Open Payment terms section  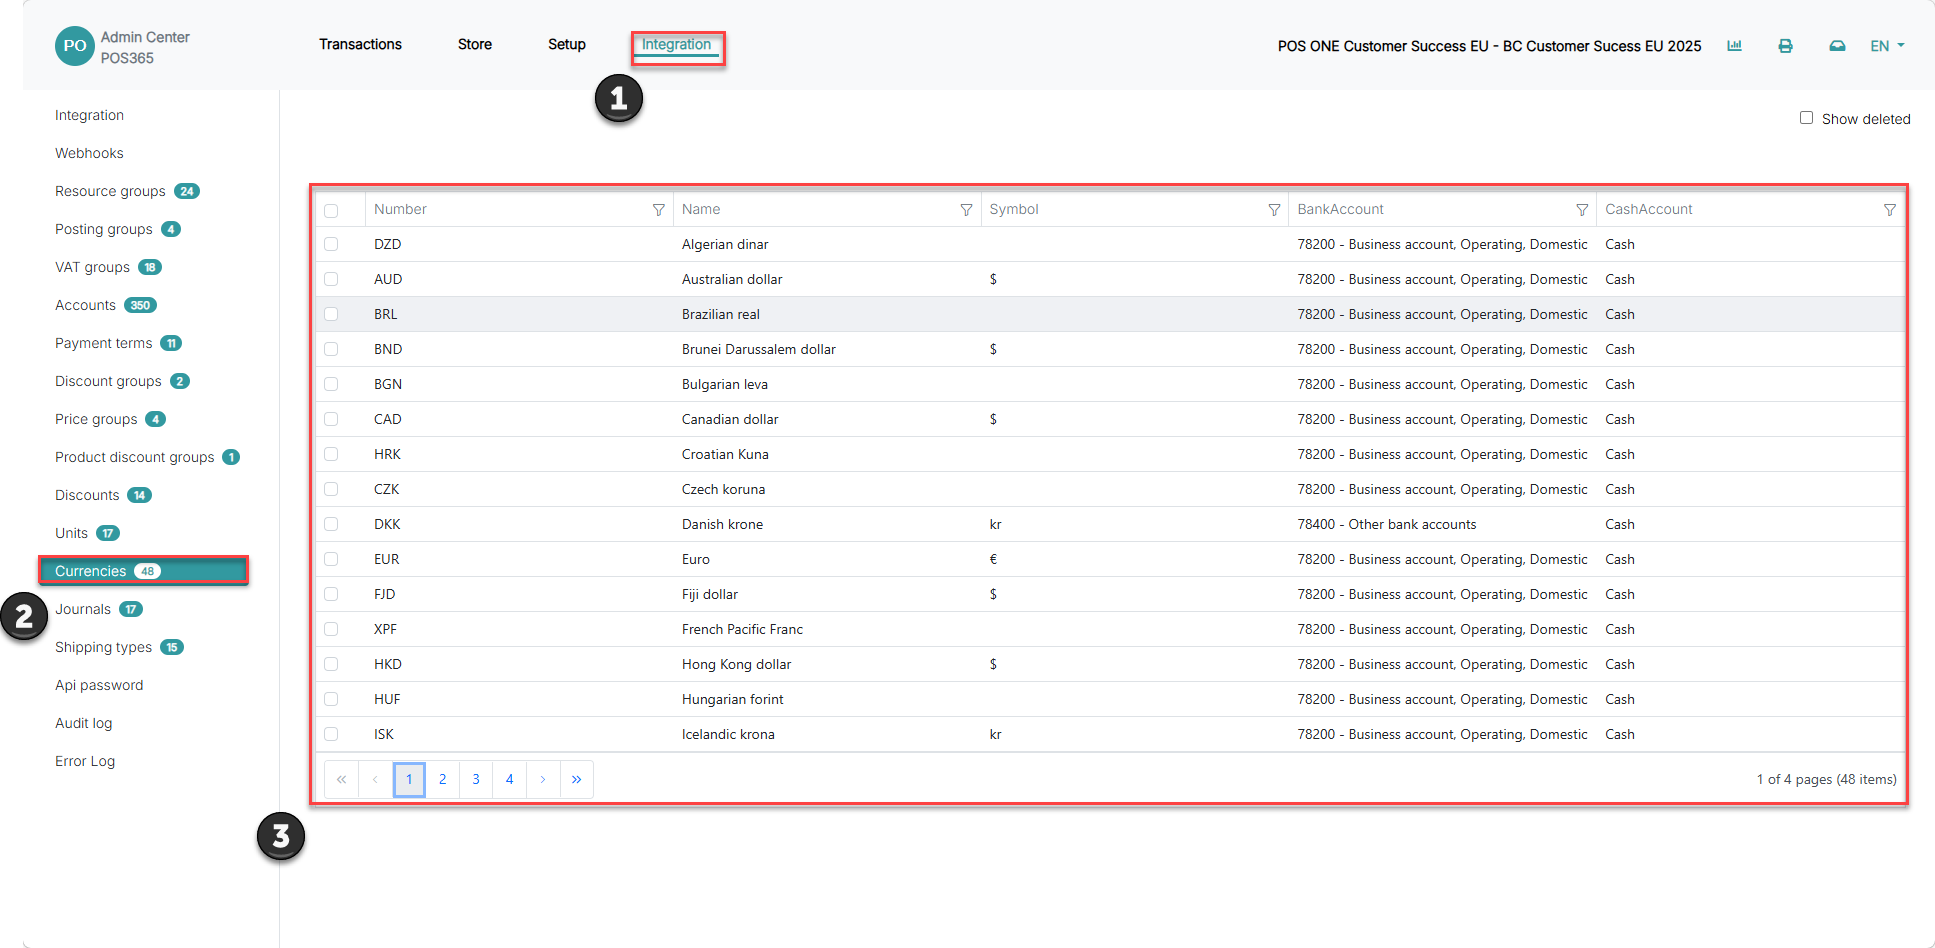118,343
